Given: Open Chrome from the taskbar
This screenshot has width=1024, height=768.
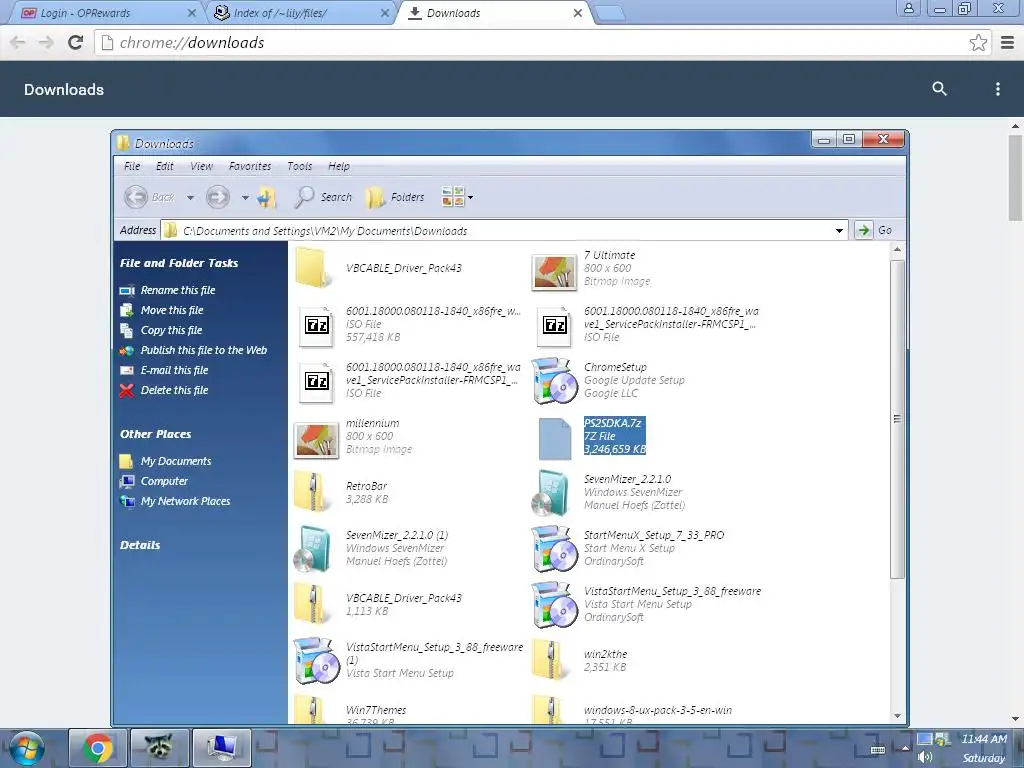Looking at the screenshot, I should tap(97, 748).
